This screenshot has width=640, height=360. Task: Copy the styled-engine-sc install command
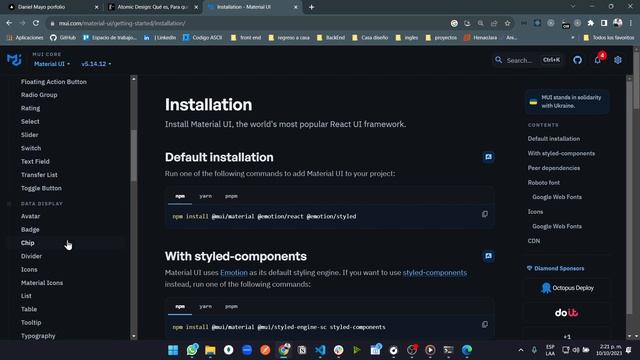[x=485, y=324]
